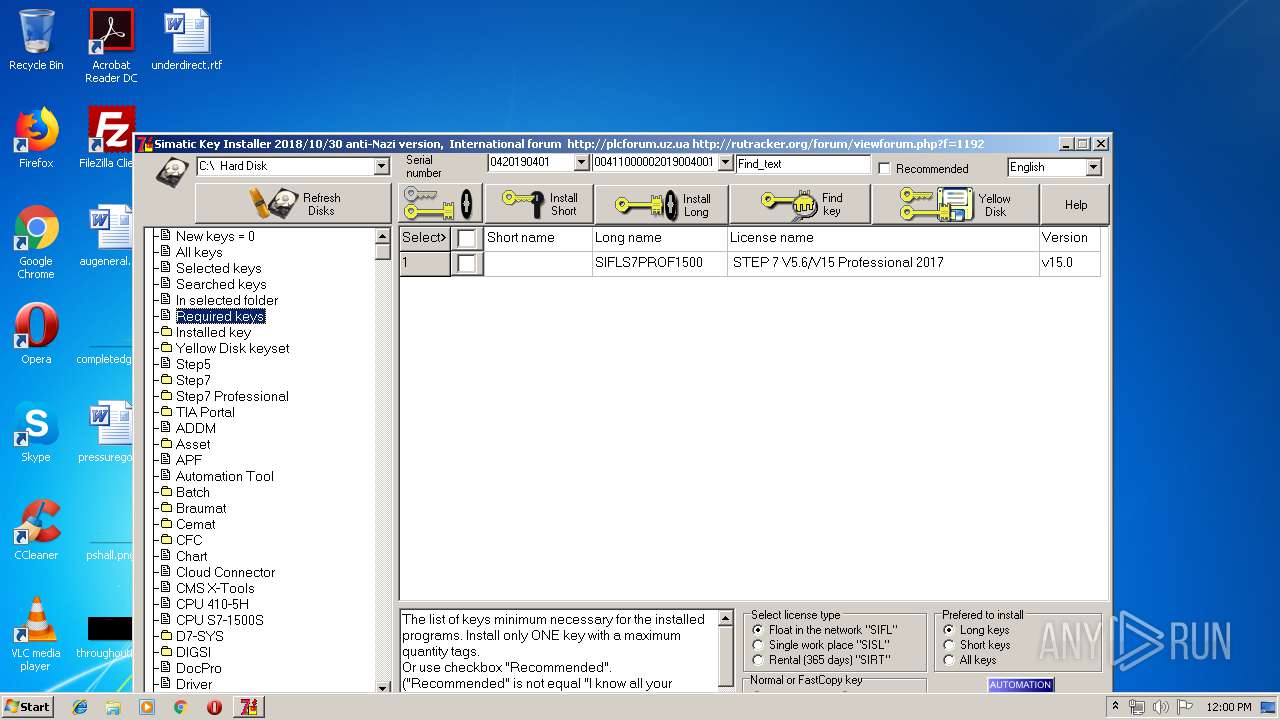Image resolution: width=1280 pixels, height=720 pixels.
Task: Click the Asset folder icon
Action: coord(166,444)
